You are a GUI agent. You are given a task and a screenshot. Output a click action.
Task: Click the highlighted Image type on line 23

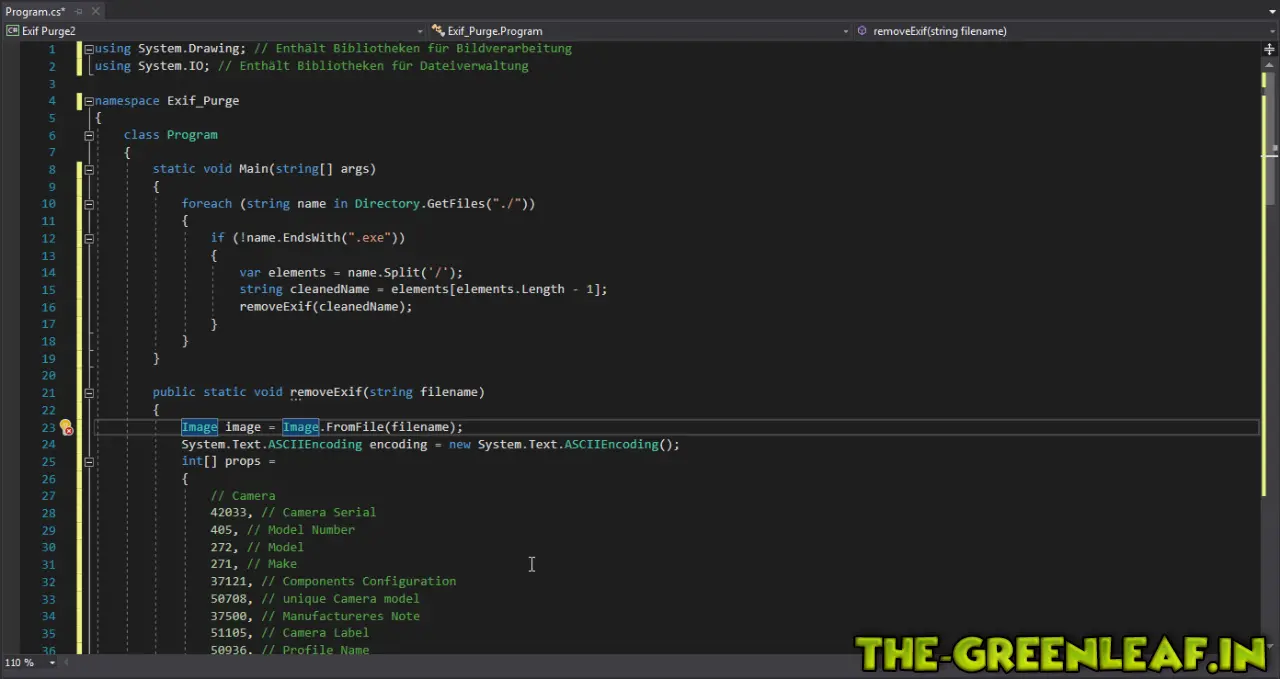click(199, 427)
